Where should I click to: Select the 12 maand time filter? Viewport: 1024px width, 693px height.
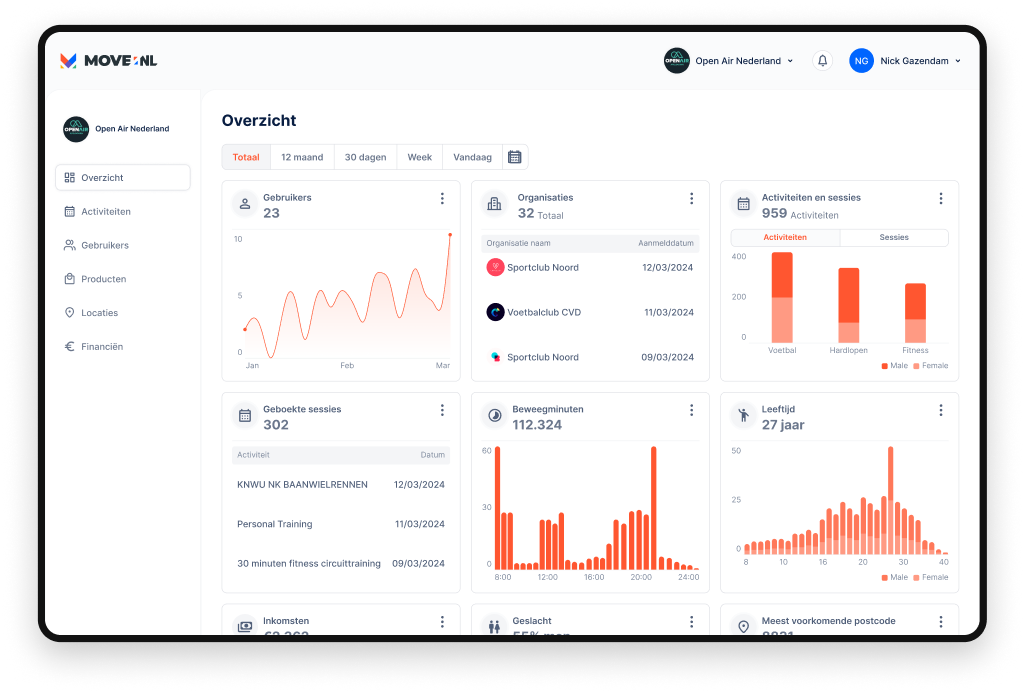[x=302, y=157]
